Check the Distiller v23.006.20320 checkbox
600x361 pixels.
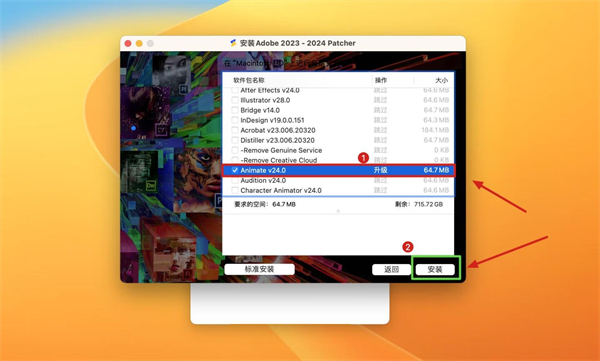pyautogui.click(x=235, y=140)
